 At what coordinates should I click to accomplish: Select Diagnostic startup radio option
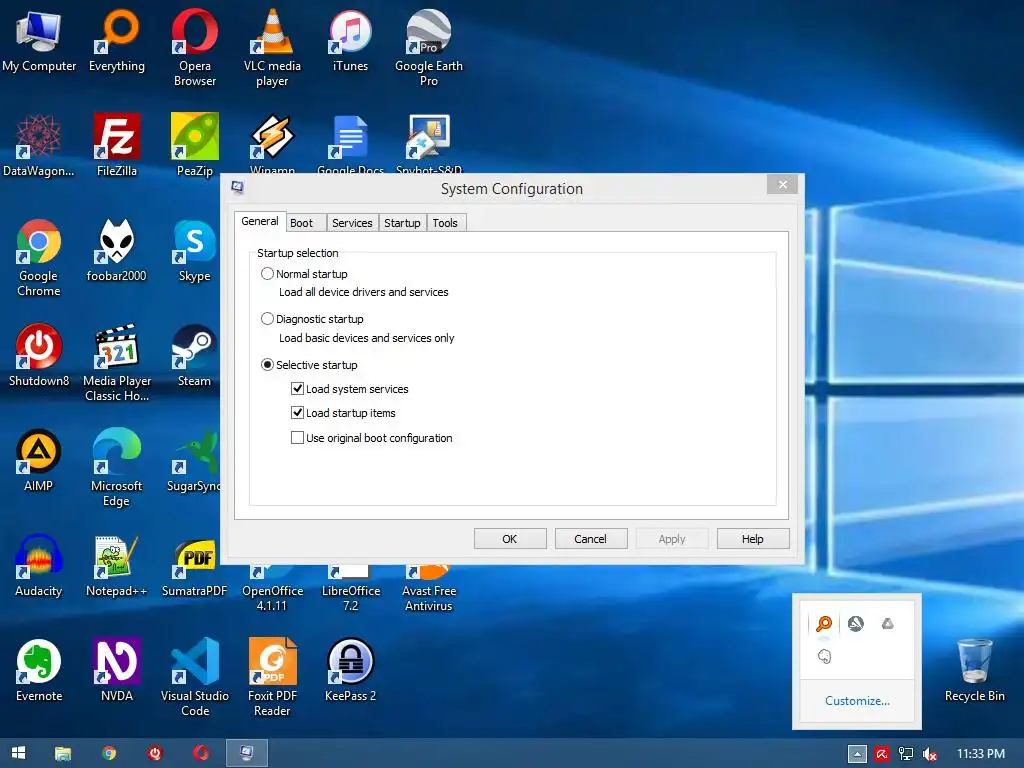[x=267, y=319]
